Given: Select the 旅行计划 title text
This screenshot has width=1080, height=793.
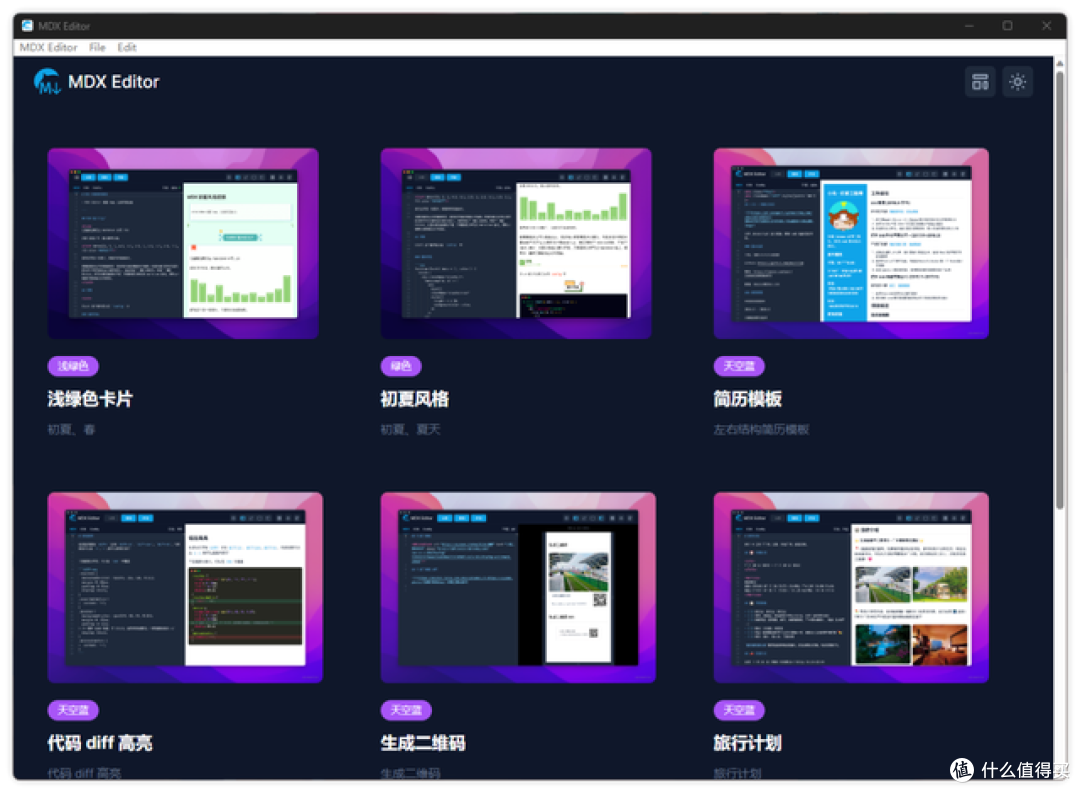Looking at the screenshot, I should pyautogui.click(x=747, y=743).
